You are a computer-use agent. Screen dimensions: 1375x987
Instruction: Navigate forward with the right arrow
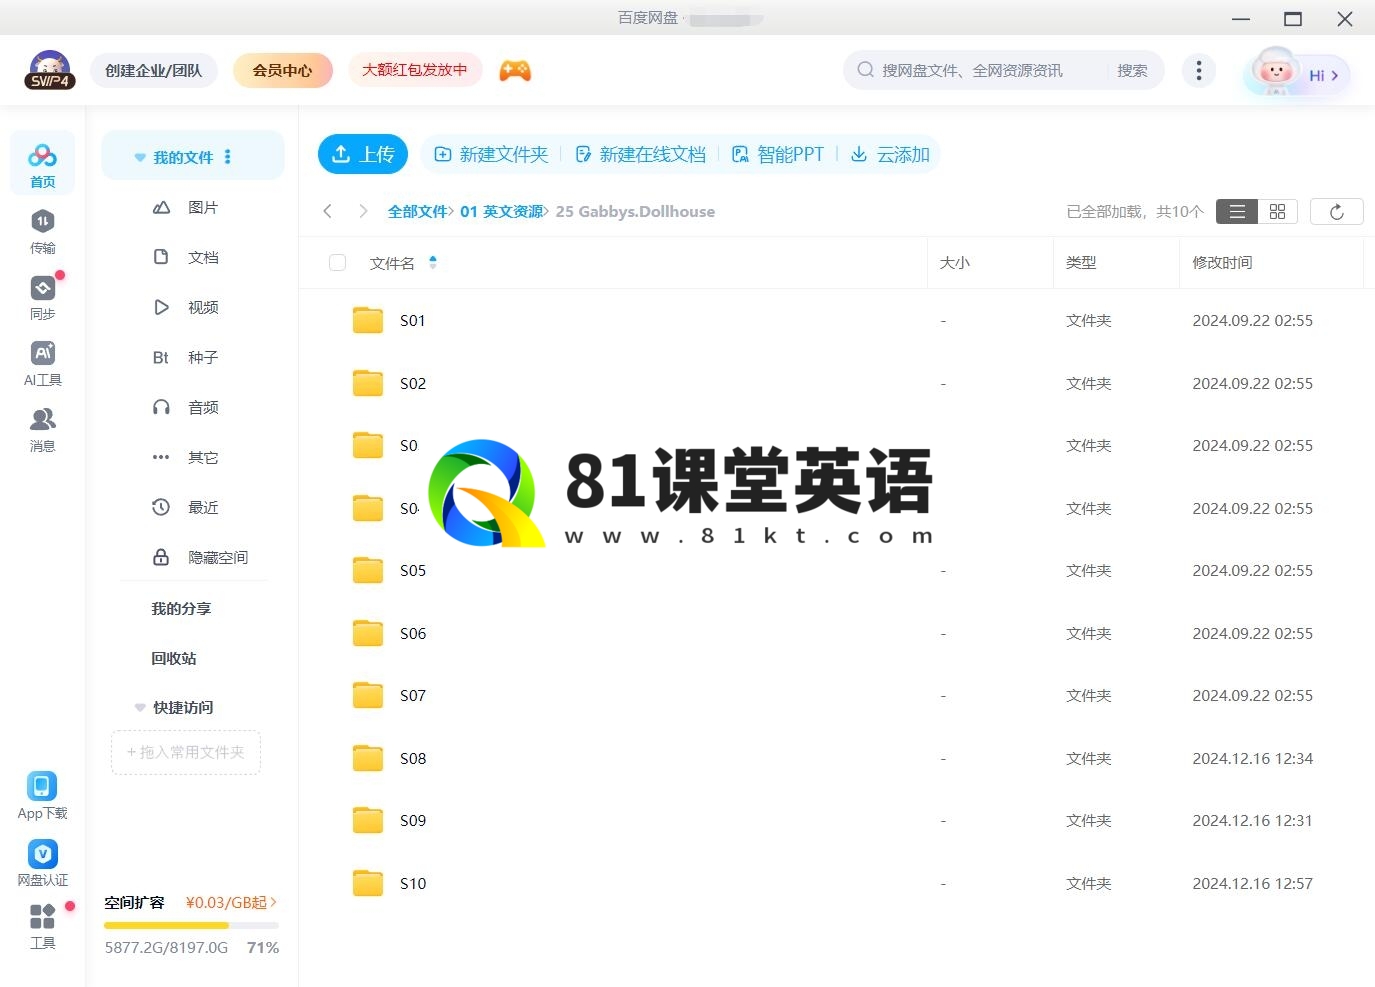tap(363, 211)
